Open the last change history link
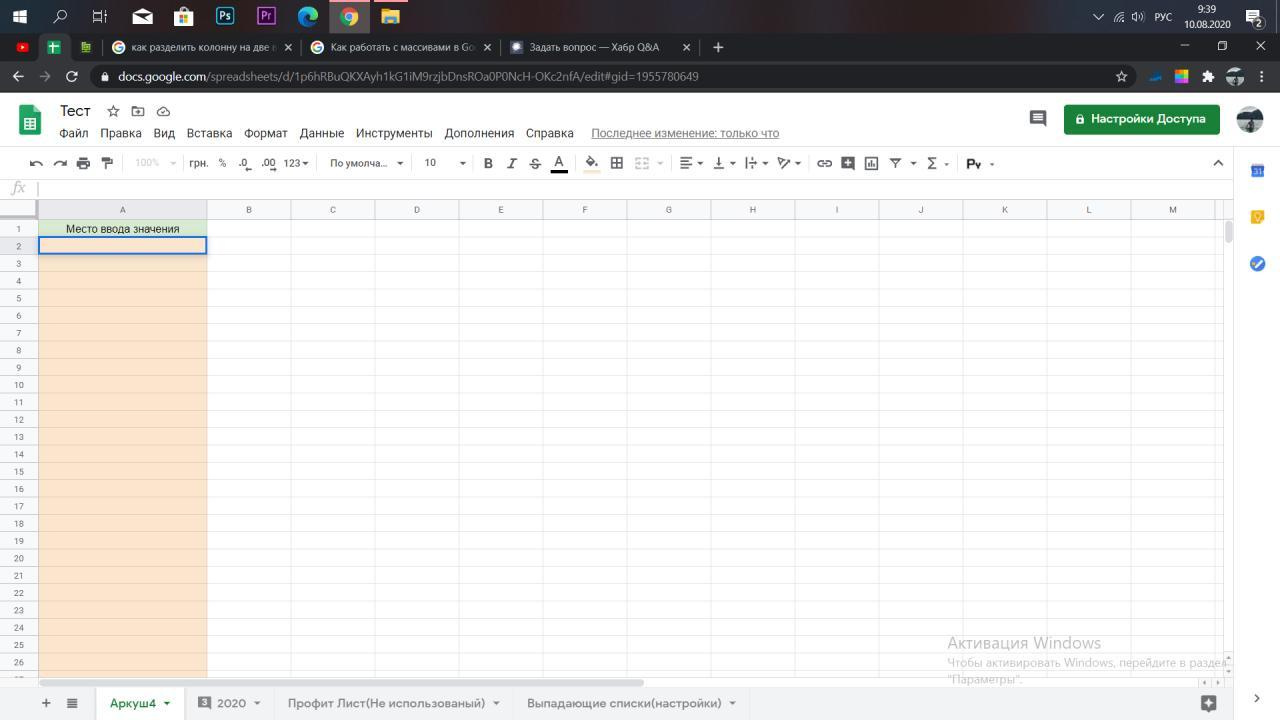 (685, 133)
